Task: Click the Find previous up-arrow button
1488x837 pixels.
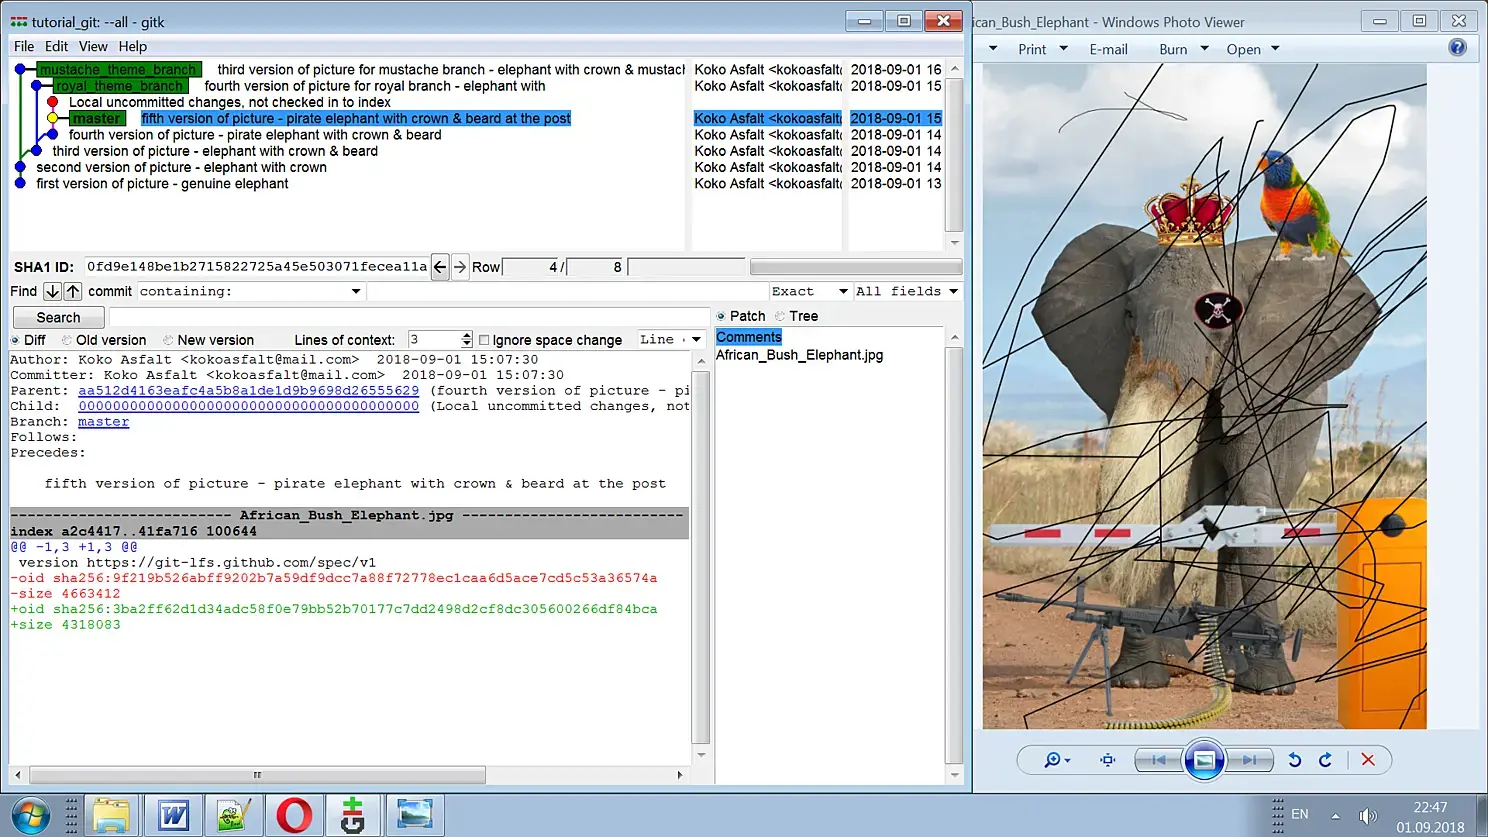Action: pos(73,291)
